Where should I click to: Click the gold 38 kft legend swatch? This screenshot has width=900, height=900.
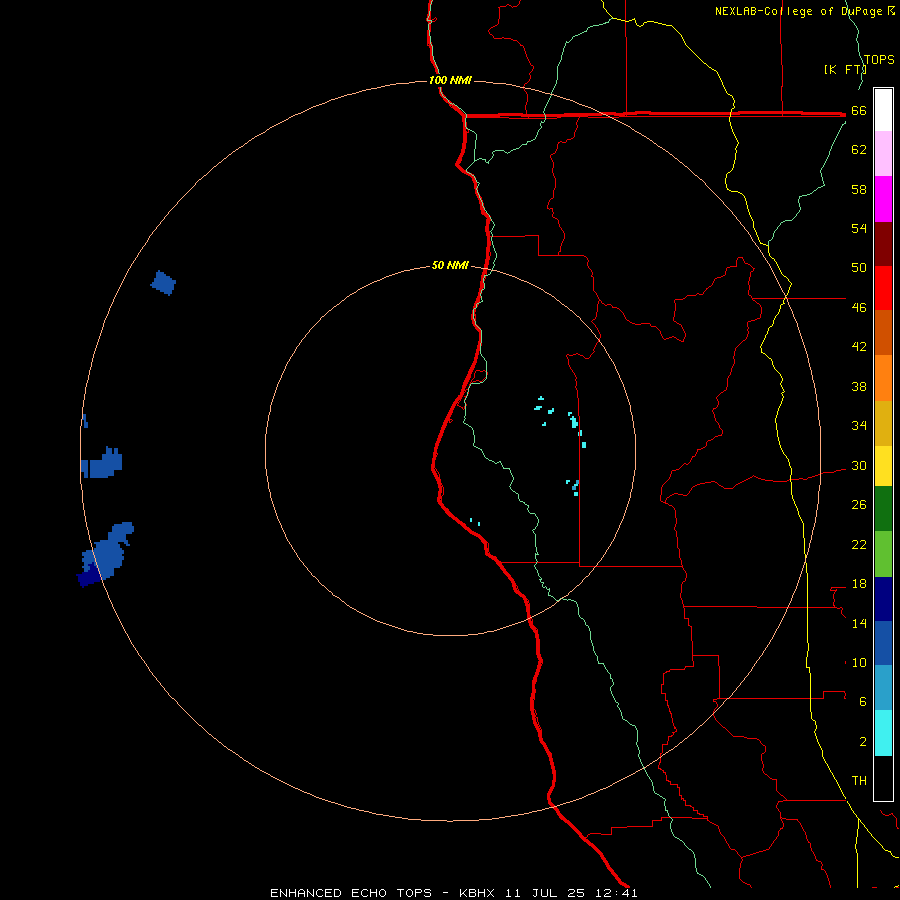[883, 423]
